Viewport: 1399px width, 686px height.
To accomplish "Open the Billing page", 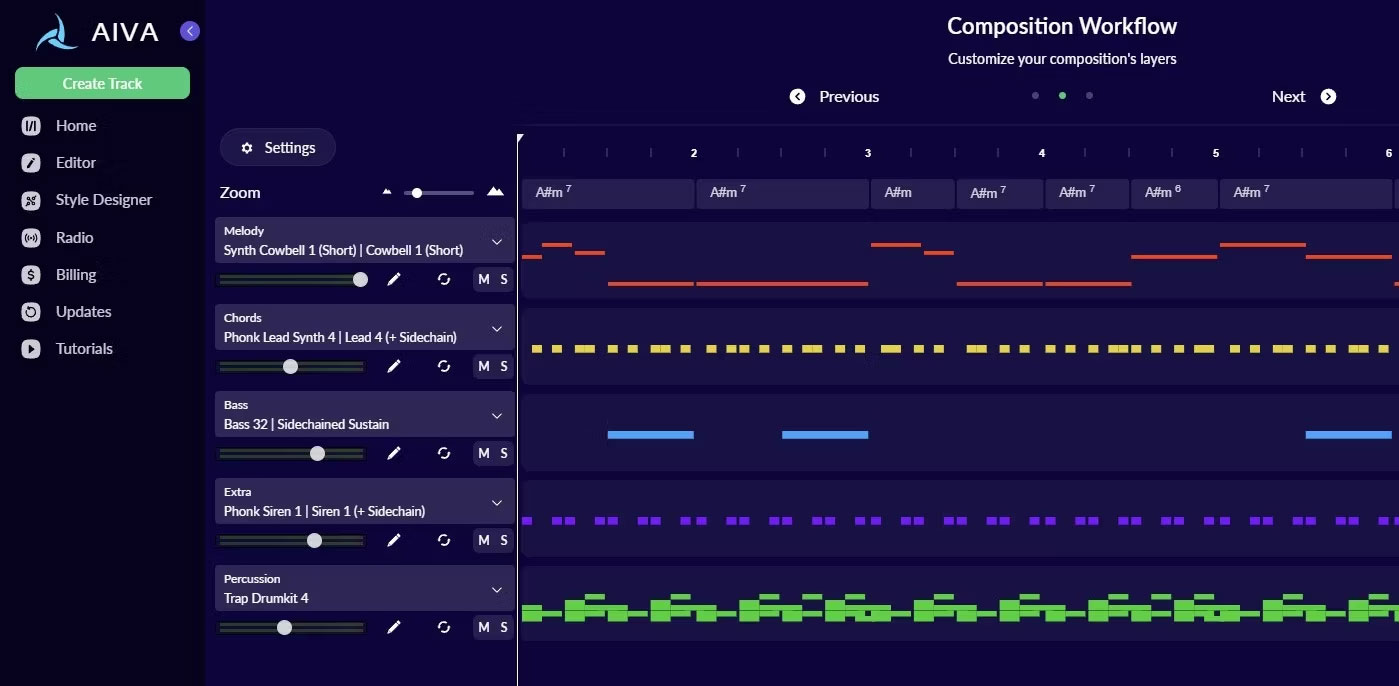I will (x=76, y=274).
